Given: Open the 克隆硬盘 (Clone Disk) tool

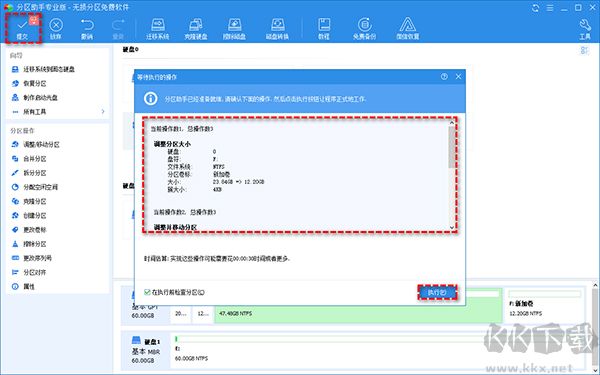Looking at the screenshot, I should tap(196, 29).
